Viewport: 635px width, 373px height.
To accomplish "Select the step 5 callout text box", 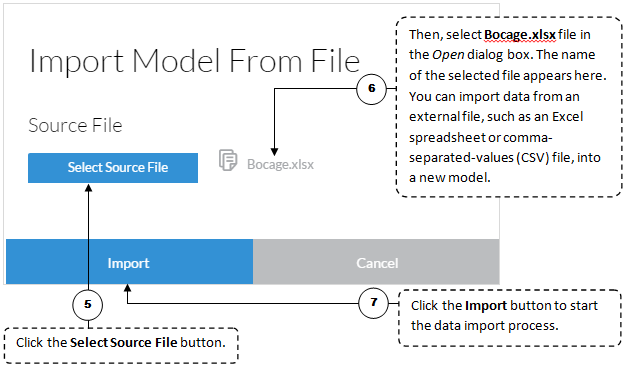I will click(x=121, y=345).
